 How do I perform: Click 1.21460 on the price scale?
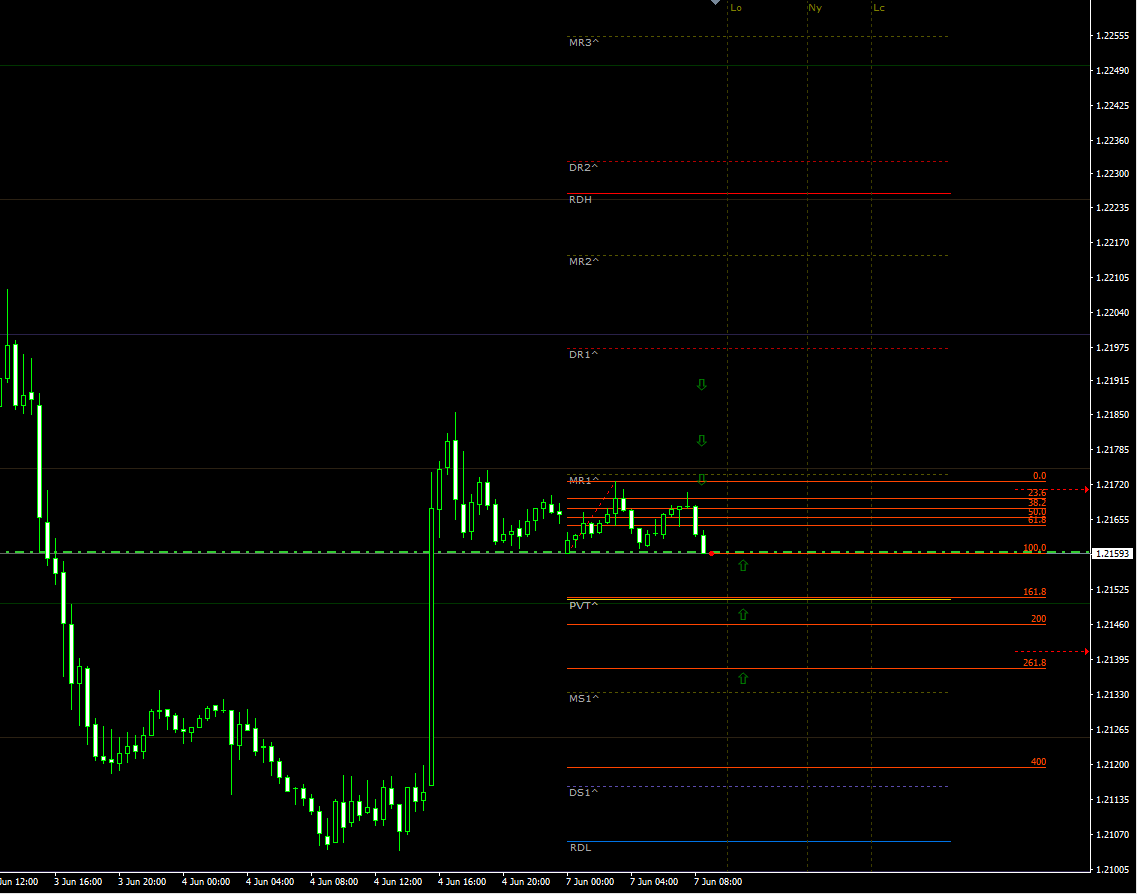[x=1112, y=624]
